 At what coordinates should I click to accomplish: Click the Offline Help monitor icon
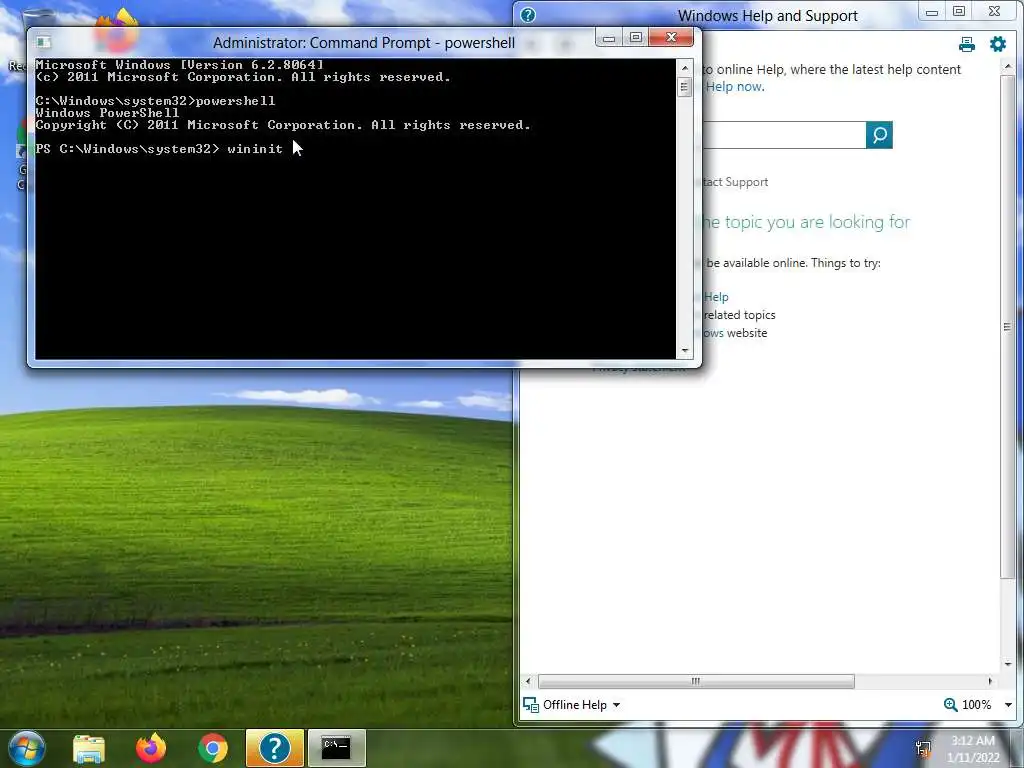(x=531, y=705)
